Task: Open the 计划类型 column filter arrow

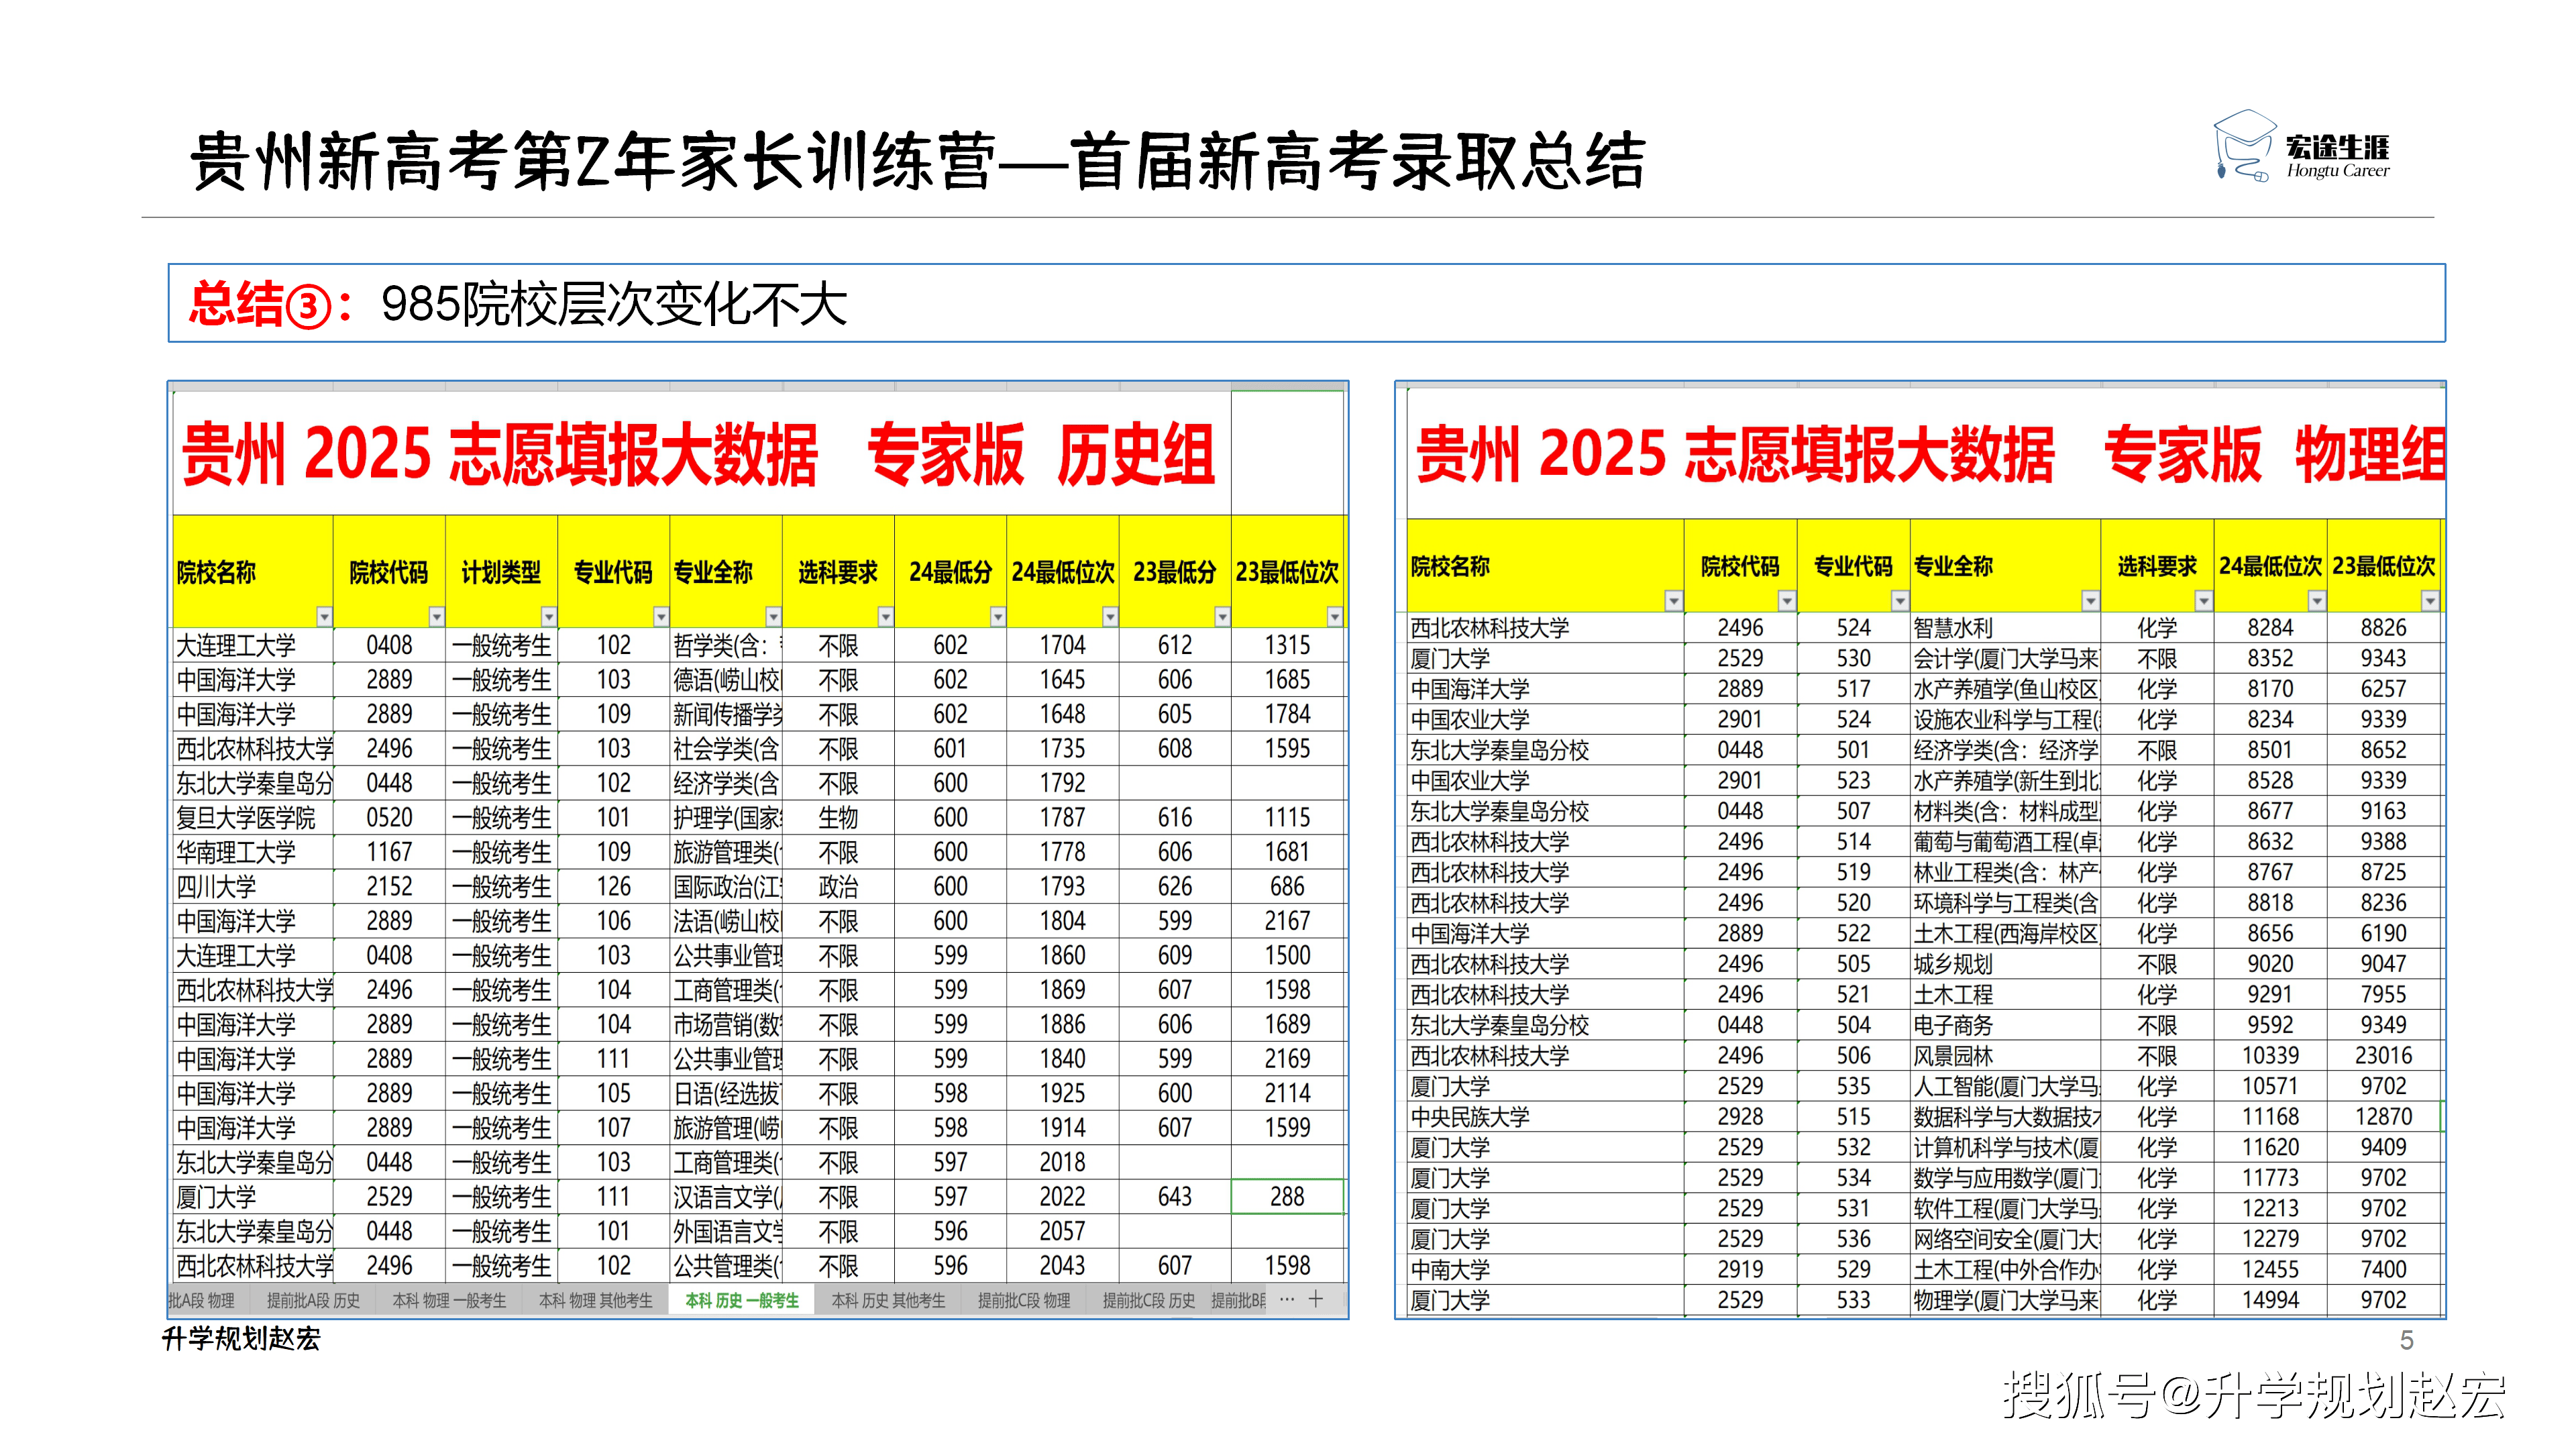Action: [x=548, y=617]
